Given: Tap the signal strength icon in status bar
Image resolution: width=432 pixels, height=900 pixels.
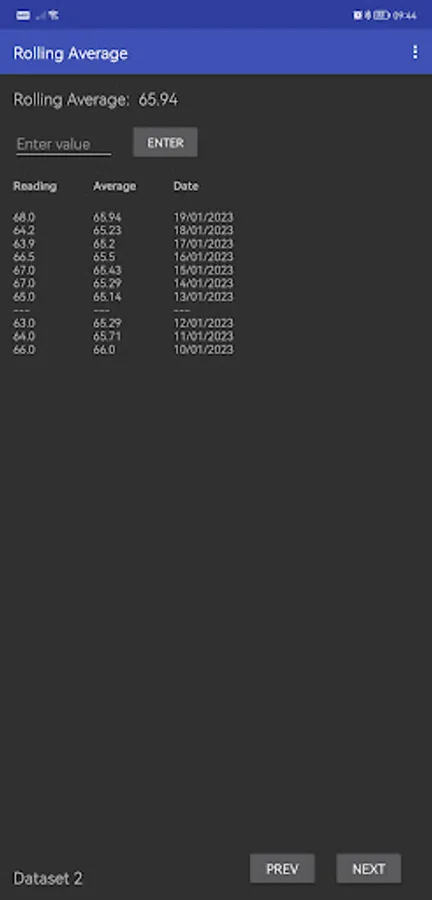Looking at the screenshot, I should pos(41,15).
